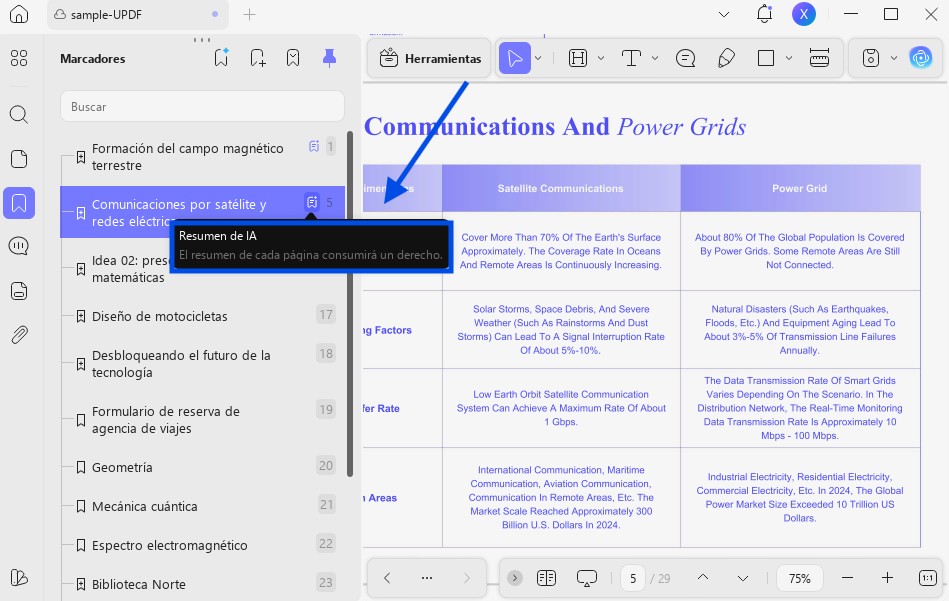
Task: Select the comment speech bubble tool
Action: (x=685, y=58)
